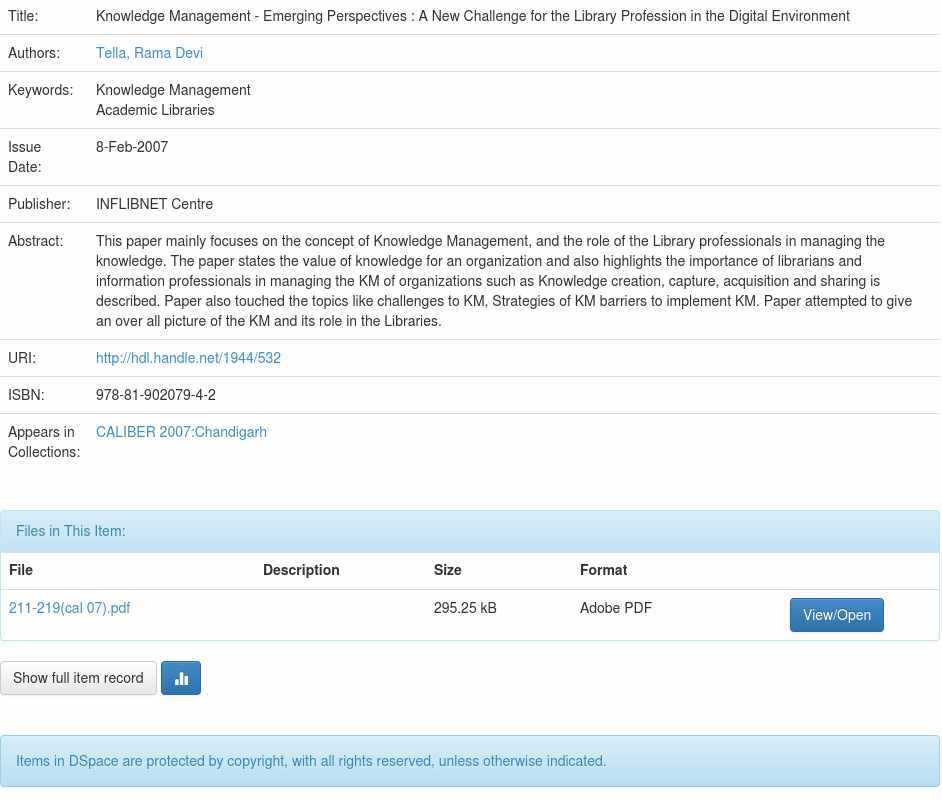The image size is (942, 800).
Task: Click the Format column header
Action: click(x=603, y=570)
